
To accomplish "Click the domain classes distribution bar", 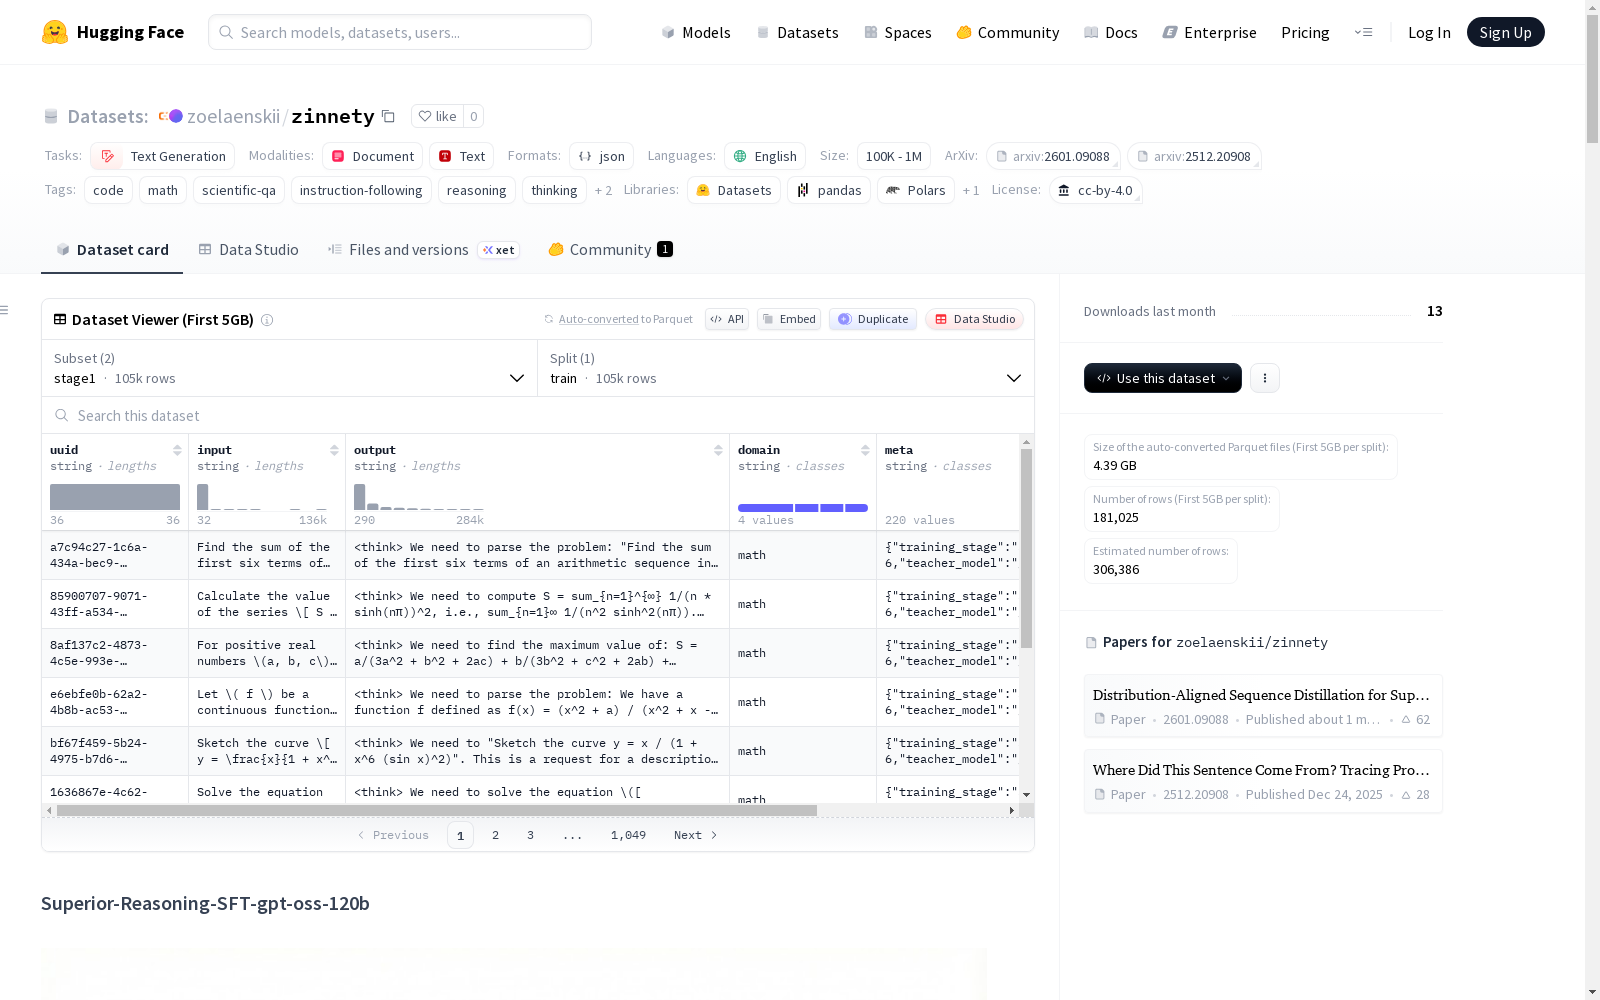I will tap(803, 508).
